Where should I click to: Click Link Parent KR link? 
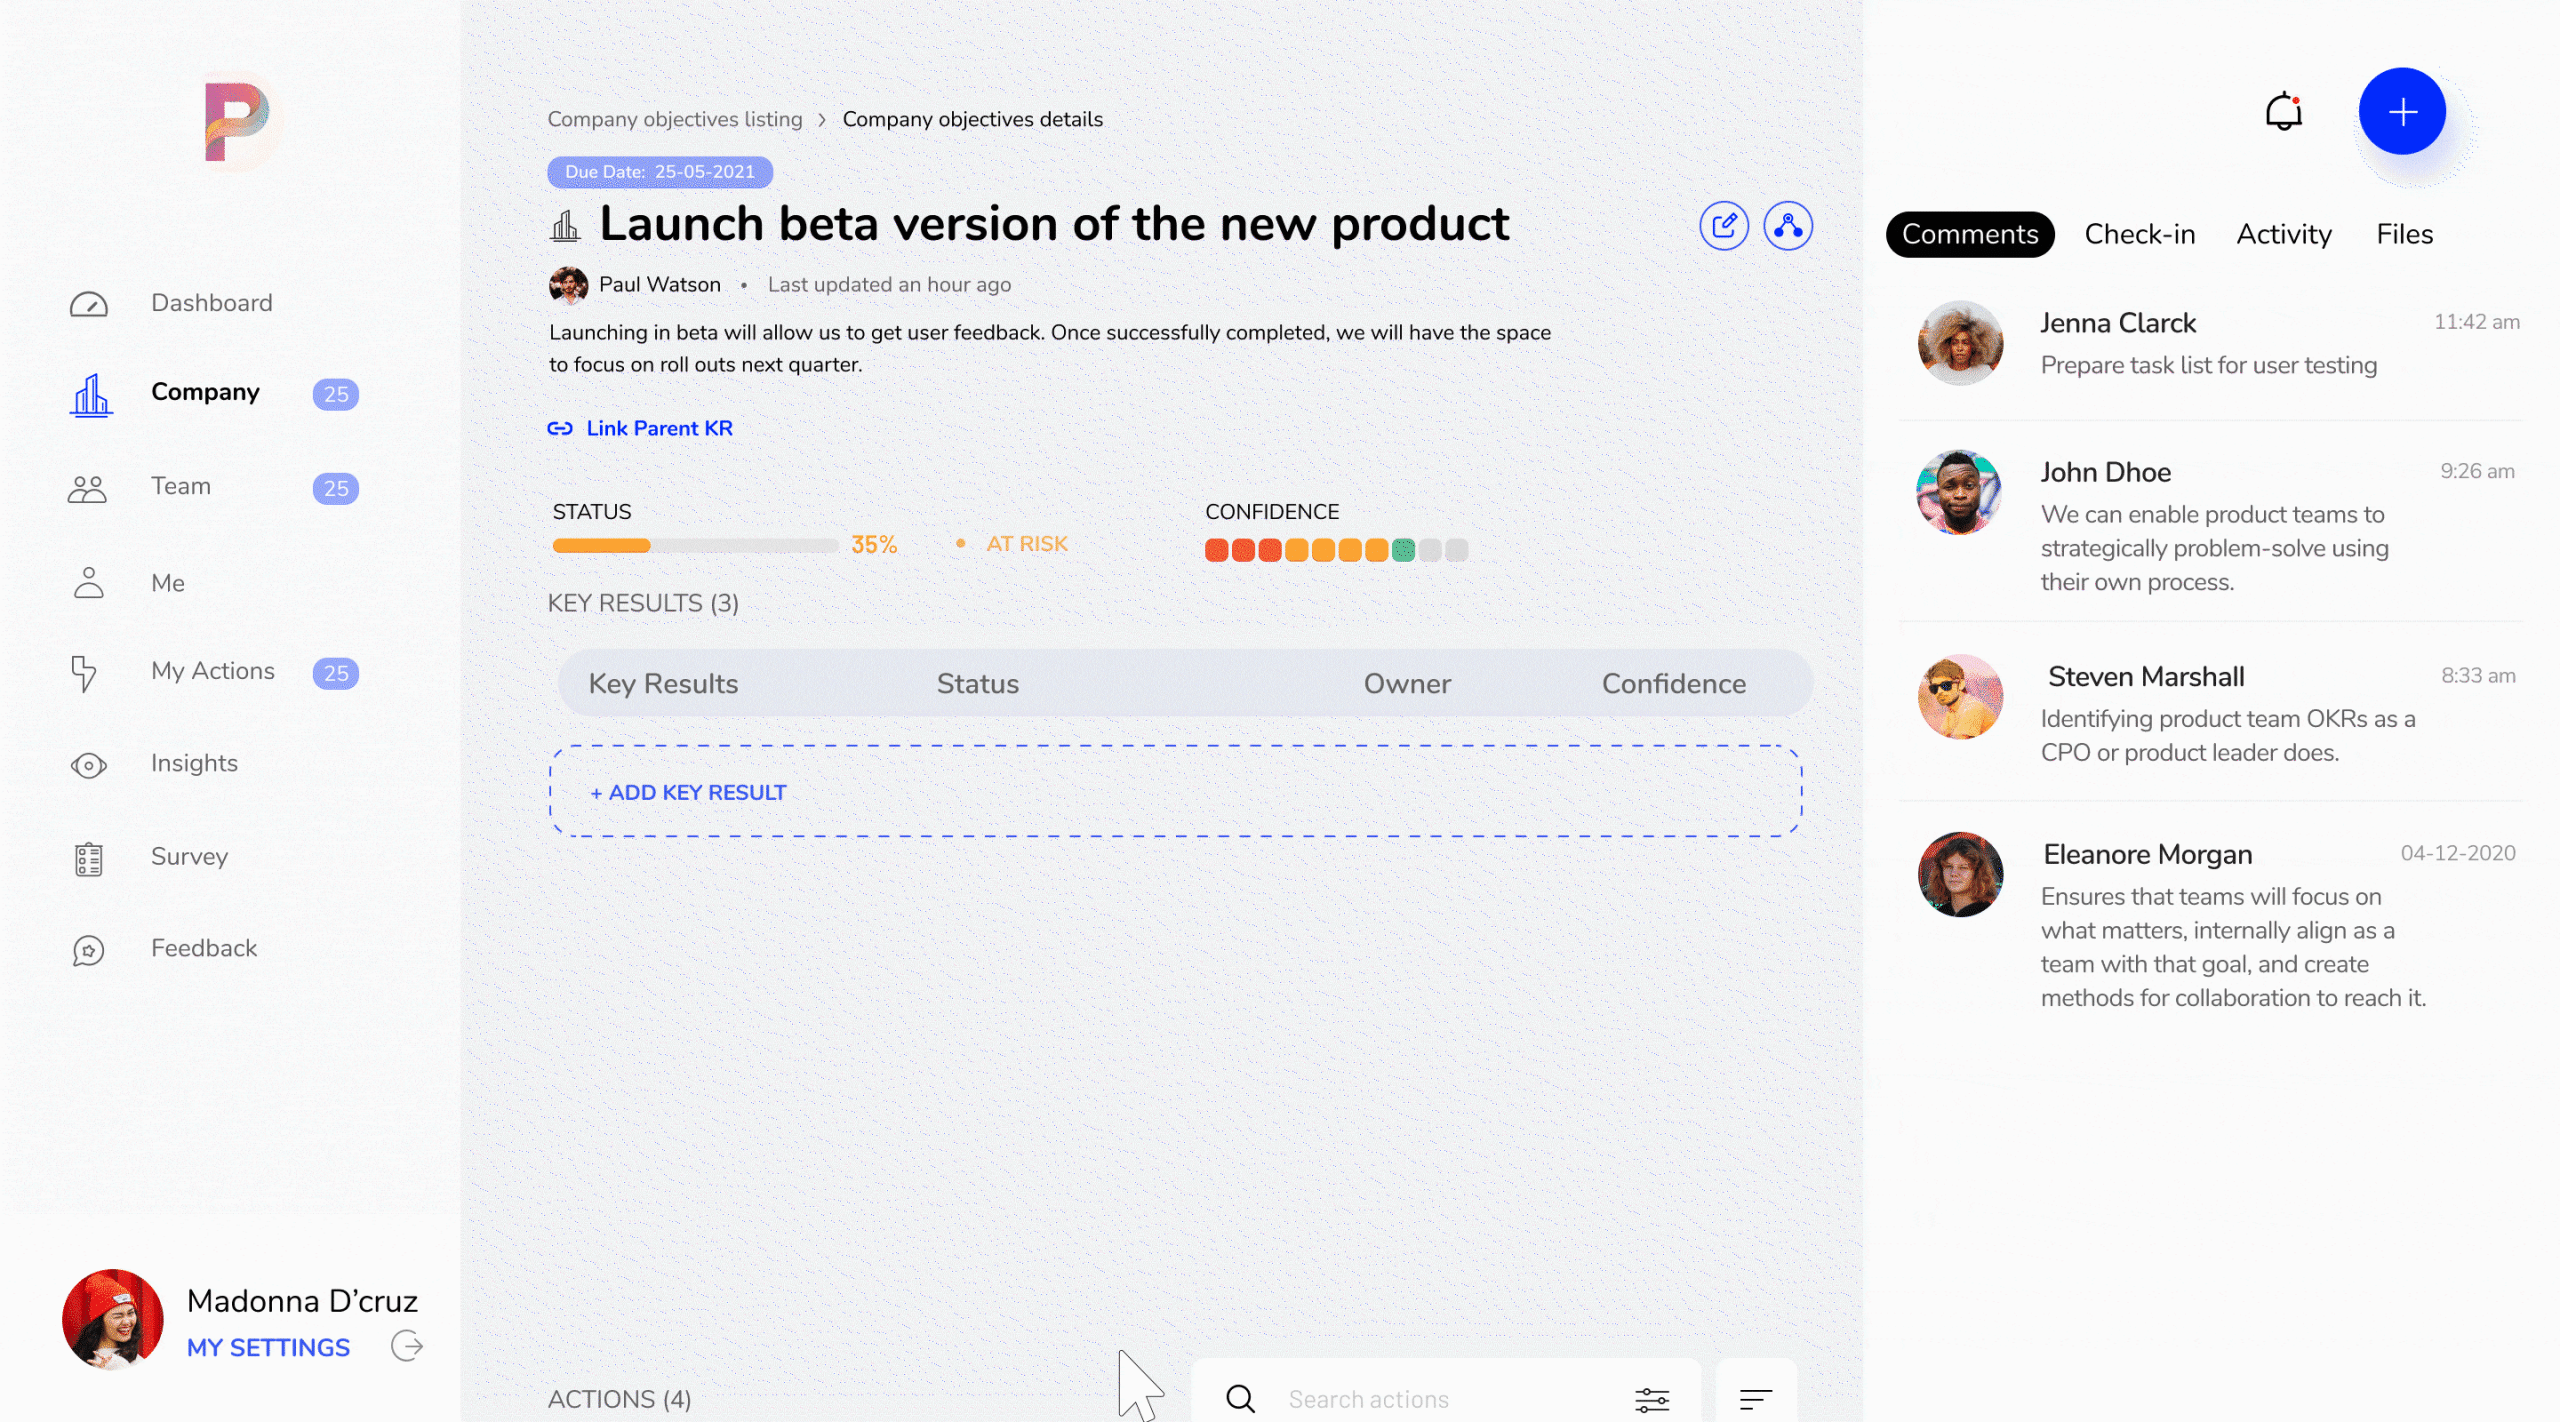pyautogui.click(x=658, y=428)
